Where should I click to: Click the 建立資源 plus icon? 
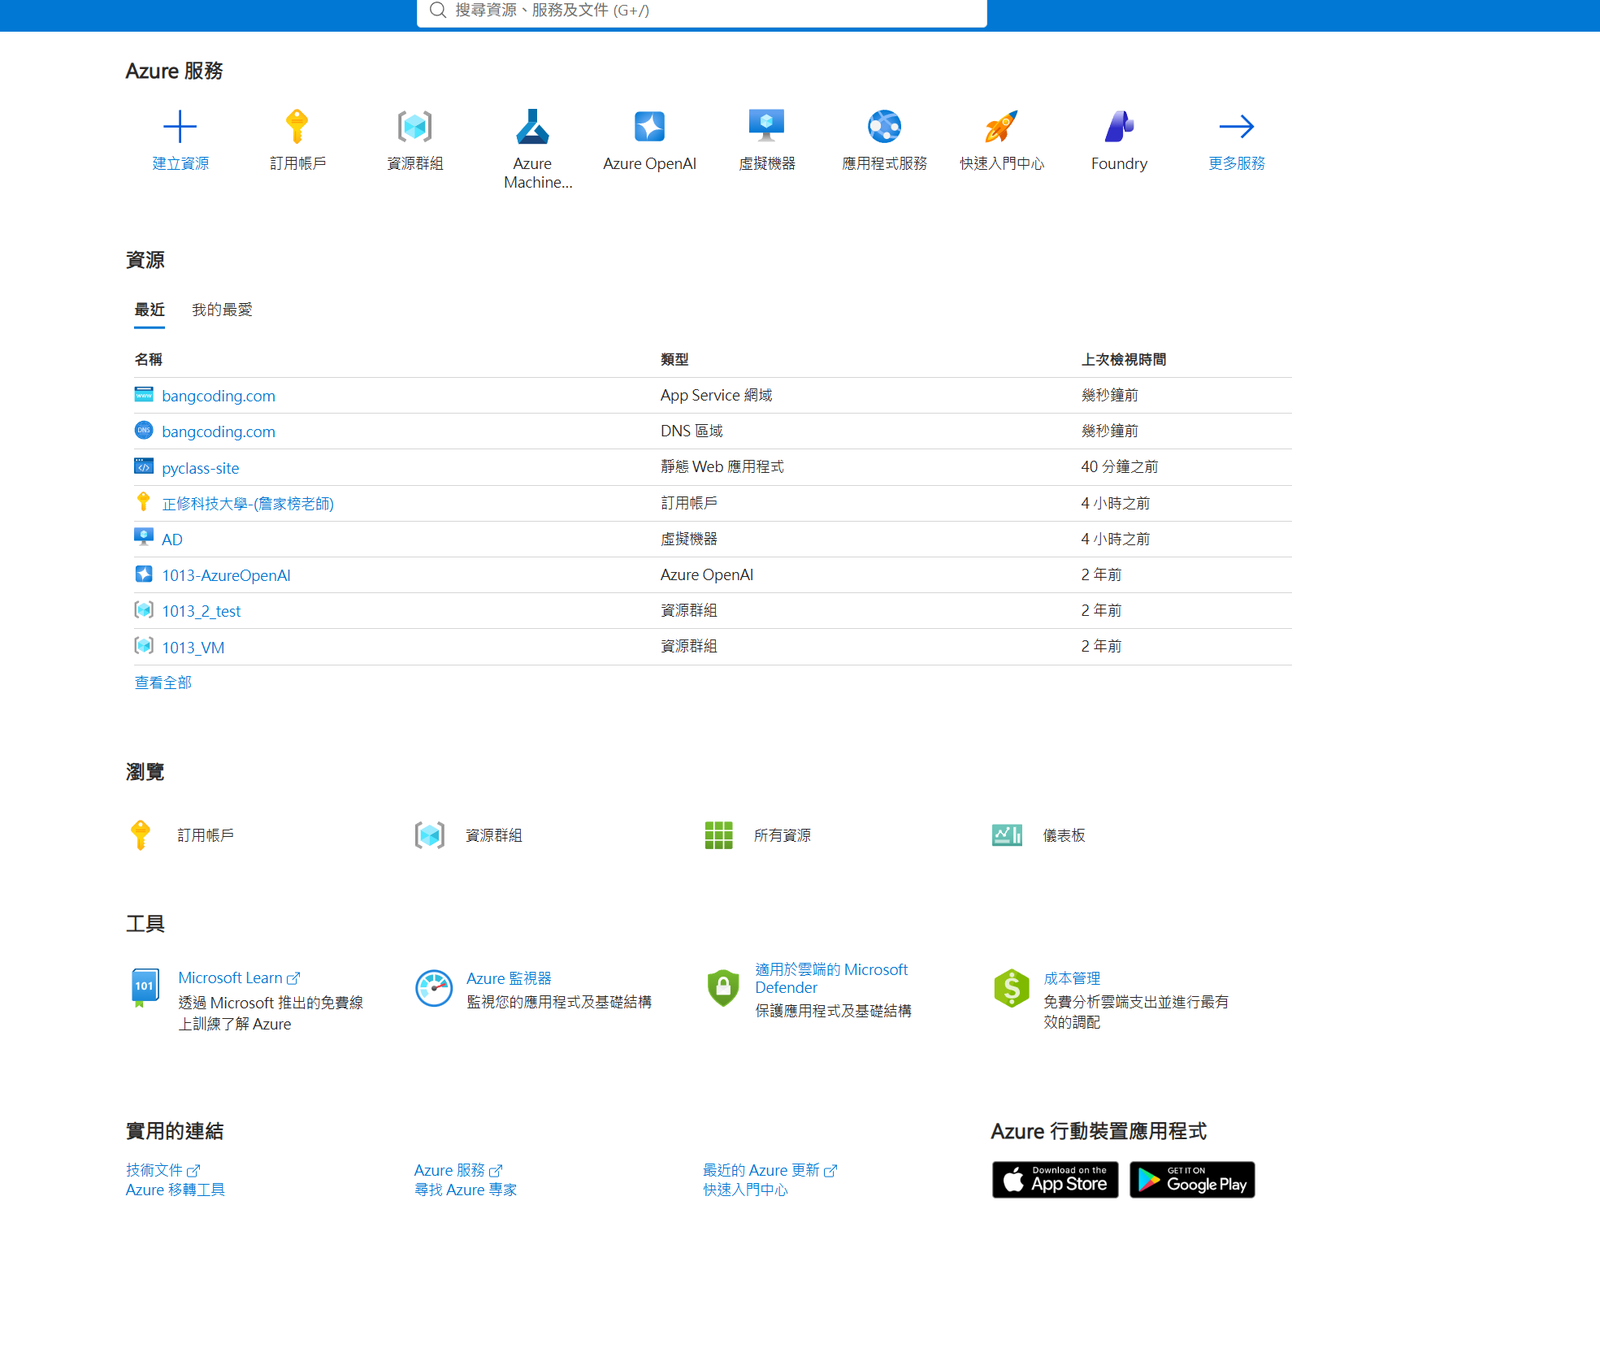pyautogui.click(x=180, y=126)
